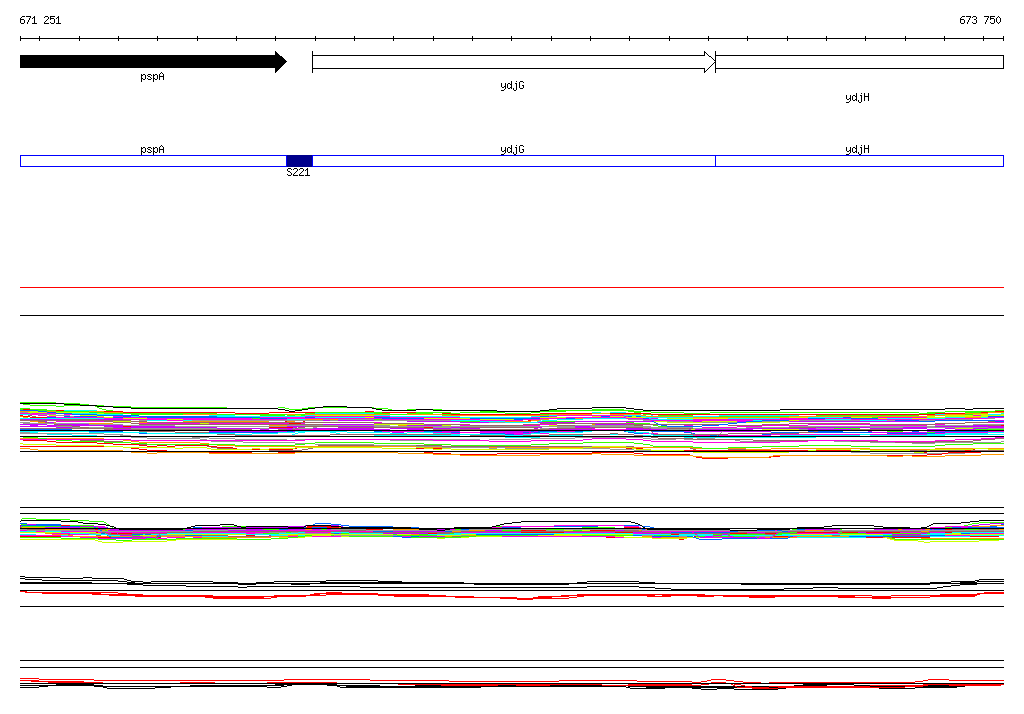Image resolution: width=1024 pixels, height=714 pixels.
Task: Click the S221 label text
Action: point(298,172)
